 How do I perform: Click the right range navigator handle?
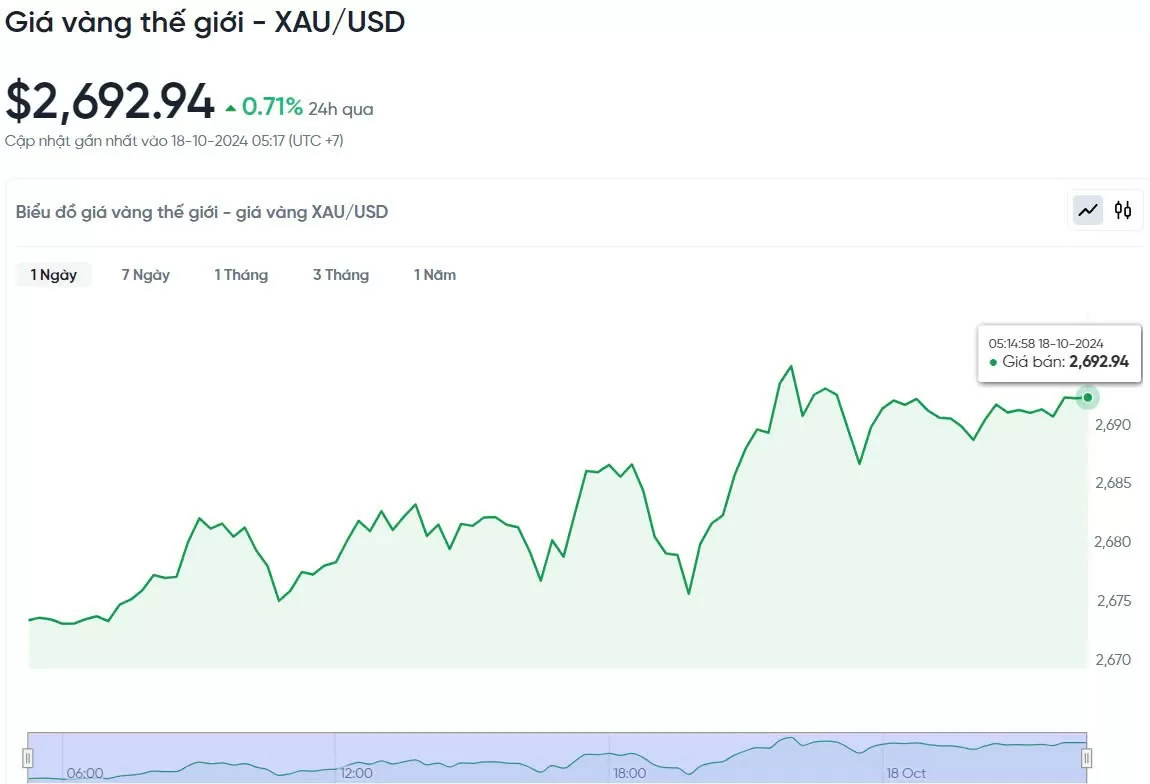click(1086, 758)
